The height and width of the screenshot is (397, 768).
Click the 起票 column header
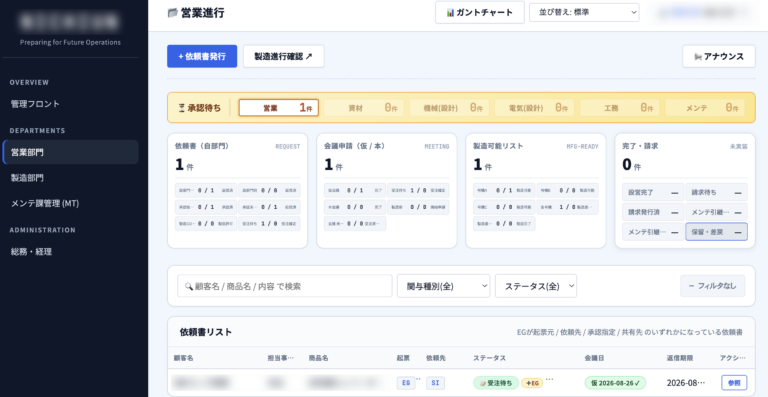pos(403,358)
